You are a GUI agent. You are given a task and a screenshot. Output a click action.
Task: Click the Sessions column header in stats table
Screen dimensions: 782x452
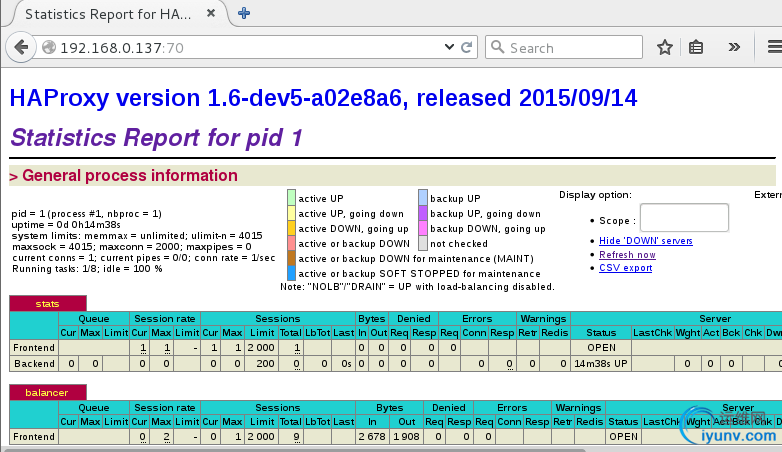[278, 318]
